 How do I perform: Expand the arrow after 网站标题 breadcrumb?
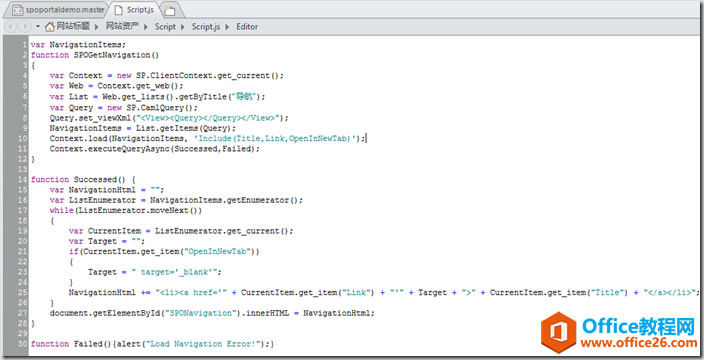pos(96,27)
